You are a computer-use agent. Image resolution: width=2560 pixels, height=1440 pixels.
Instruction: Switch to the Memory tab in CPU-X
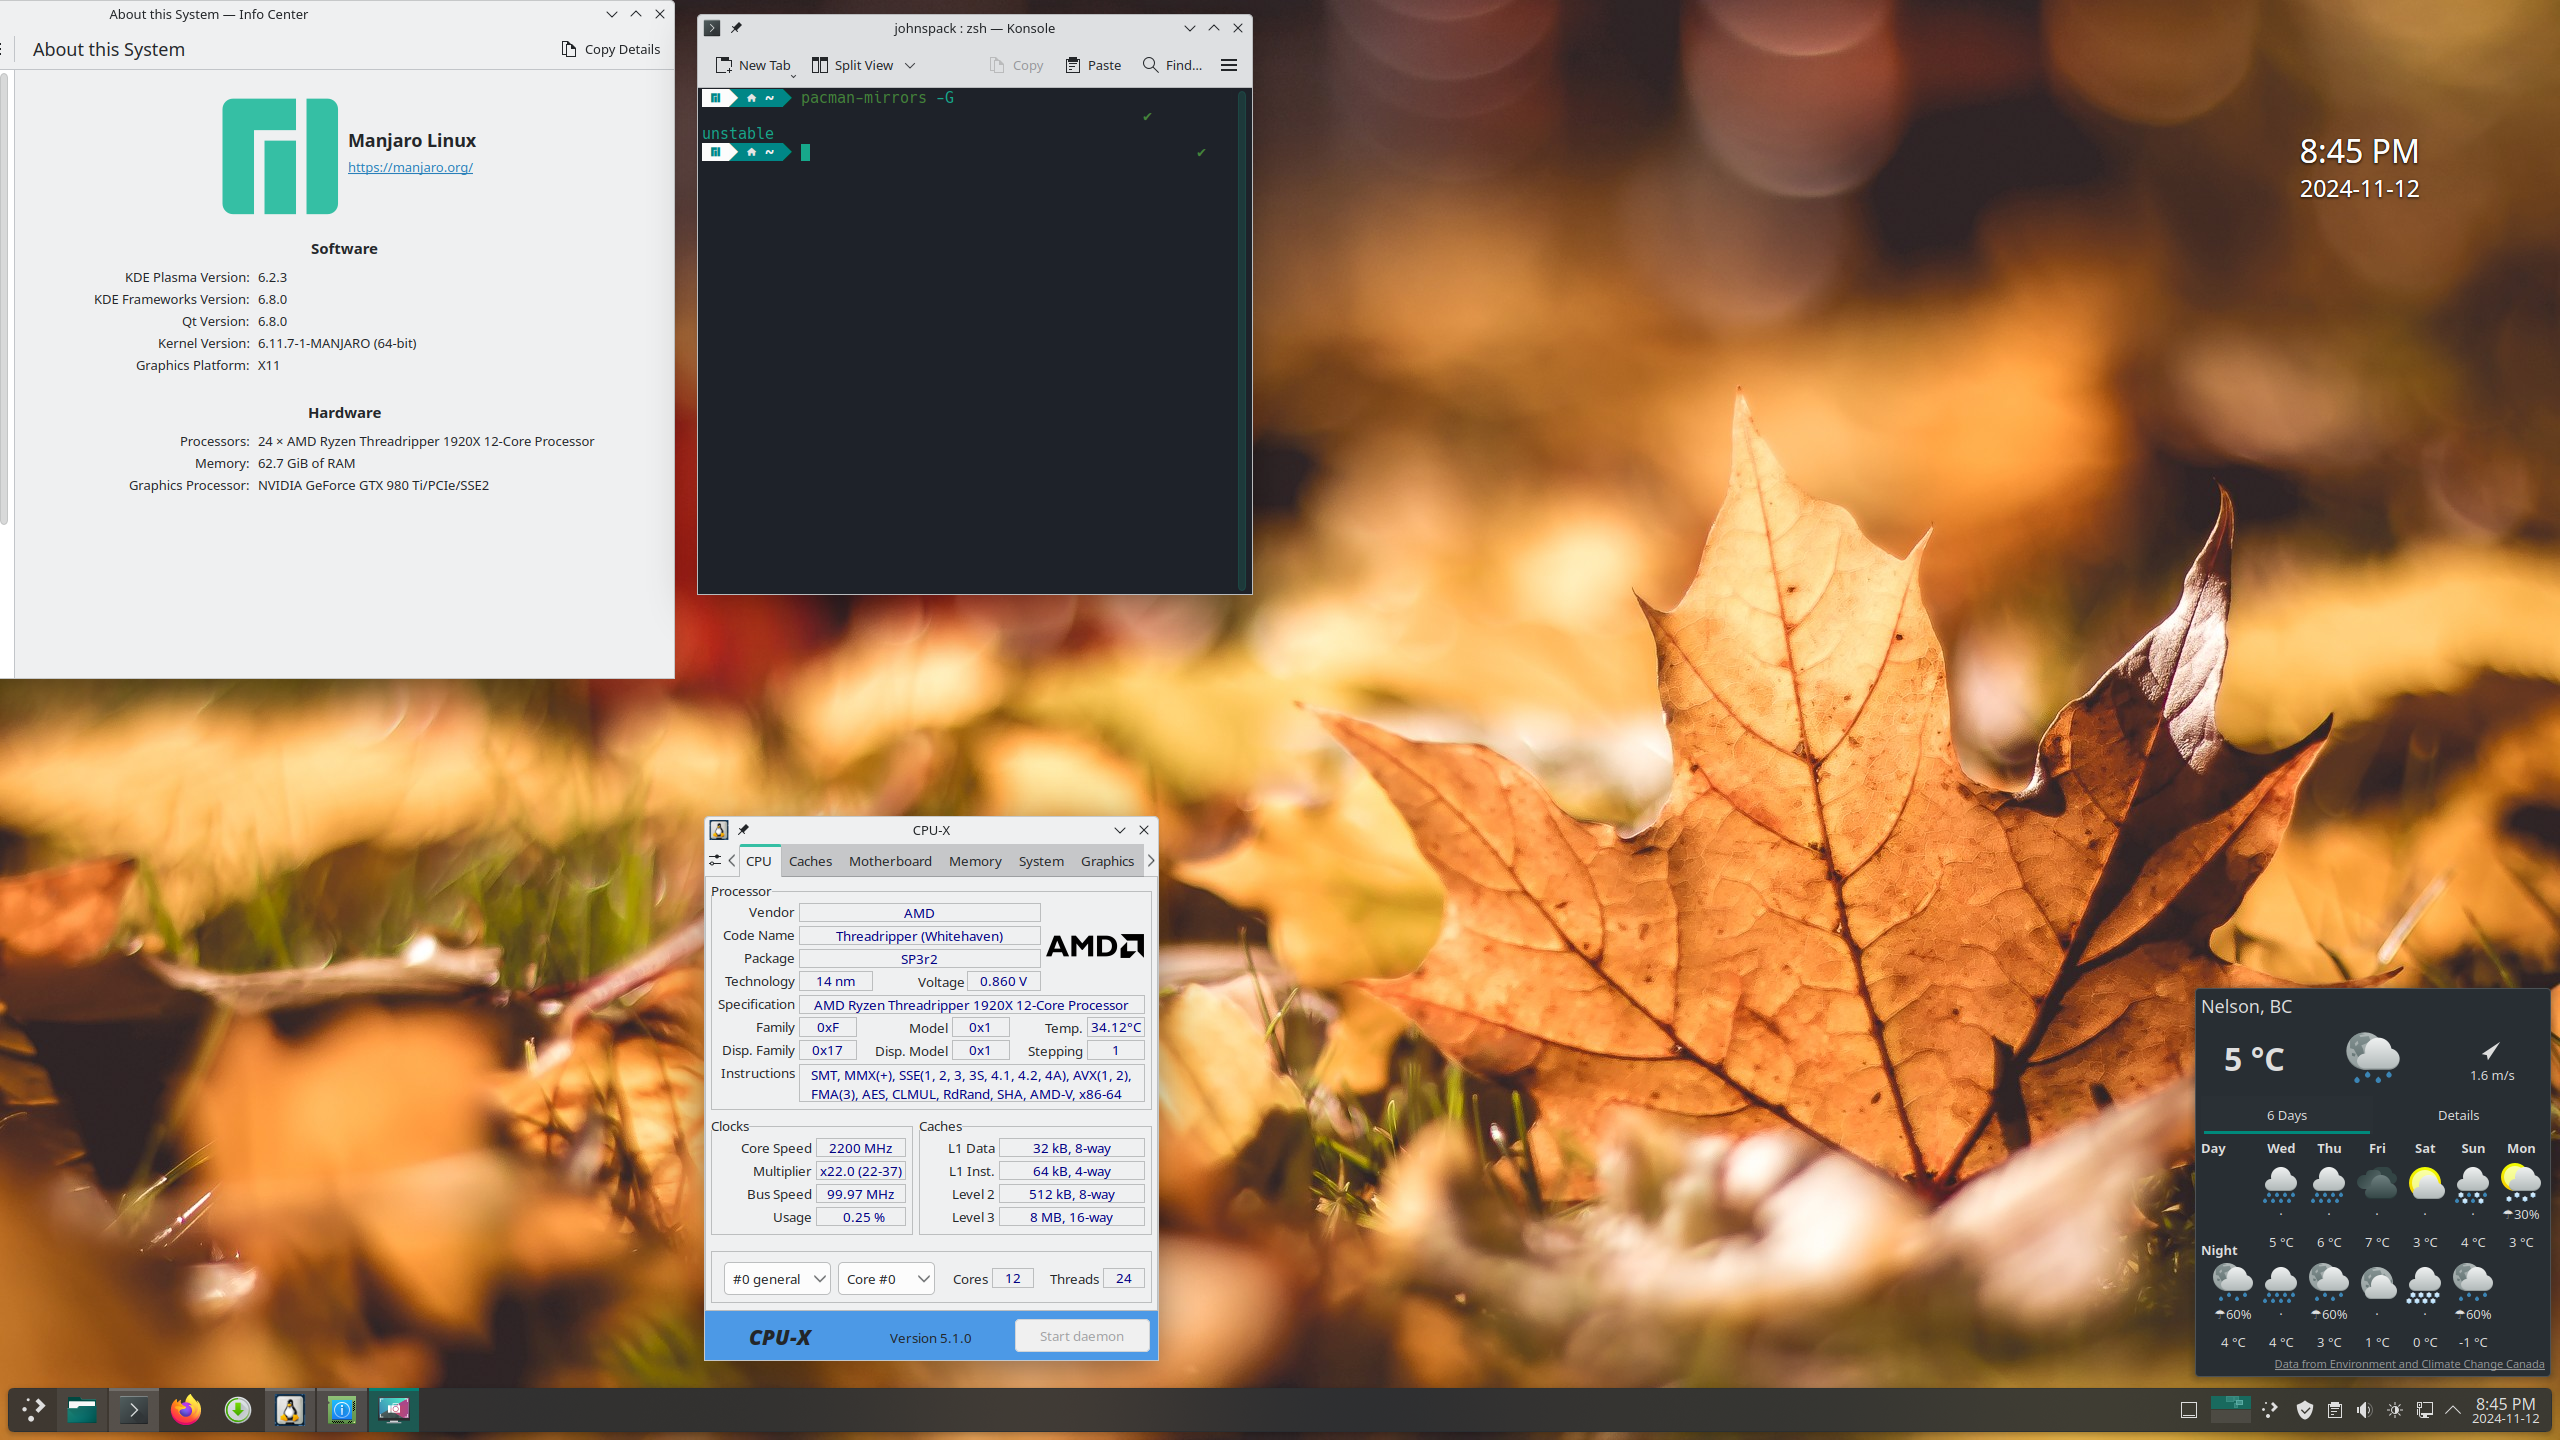(975, 861)
